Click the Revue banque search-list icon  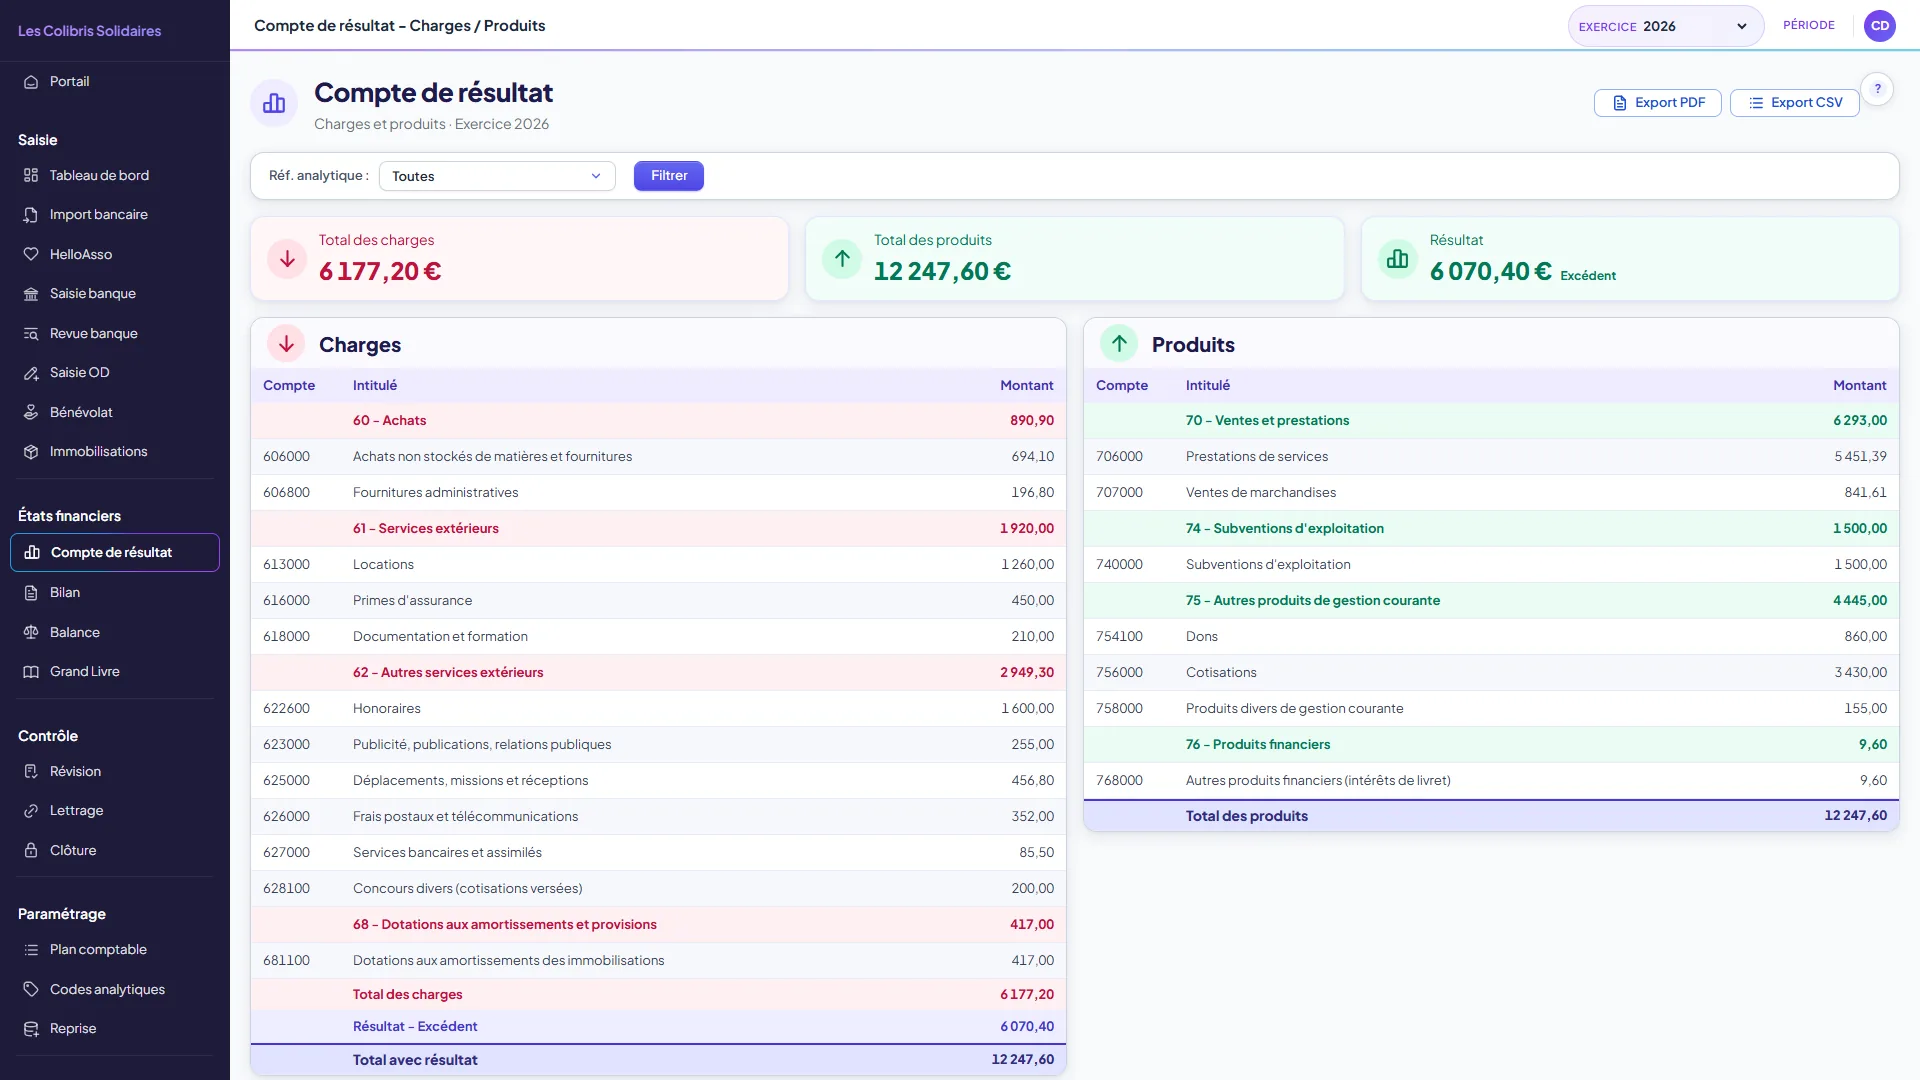[31, 334]
